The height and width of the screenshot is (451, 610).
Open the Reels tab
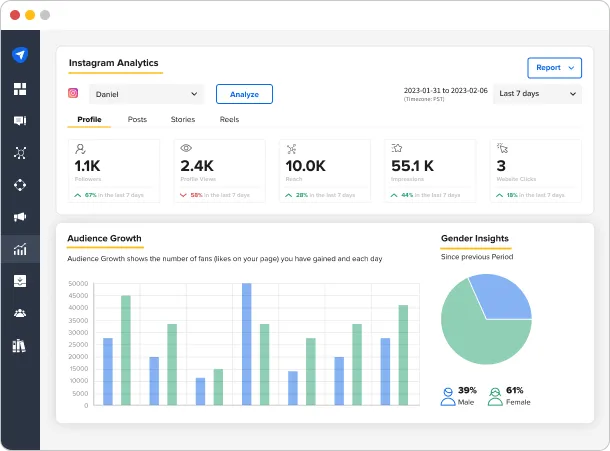click(x=229, y=120)
